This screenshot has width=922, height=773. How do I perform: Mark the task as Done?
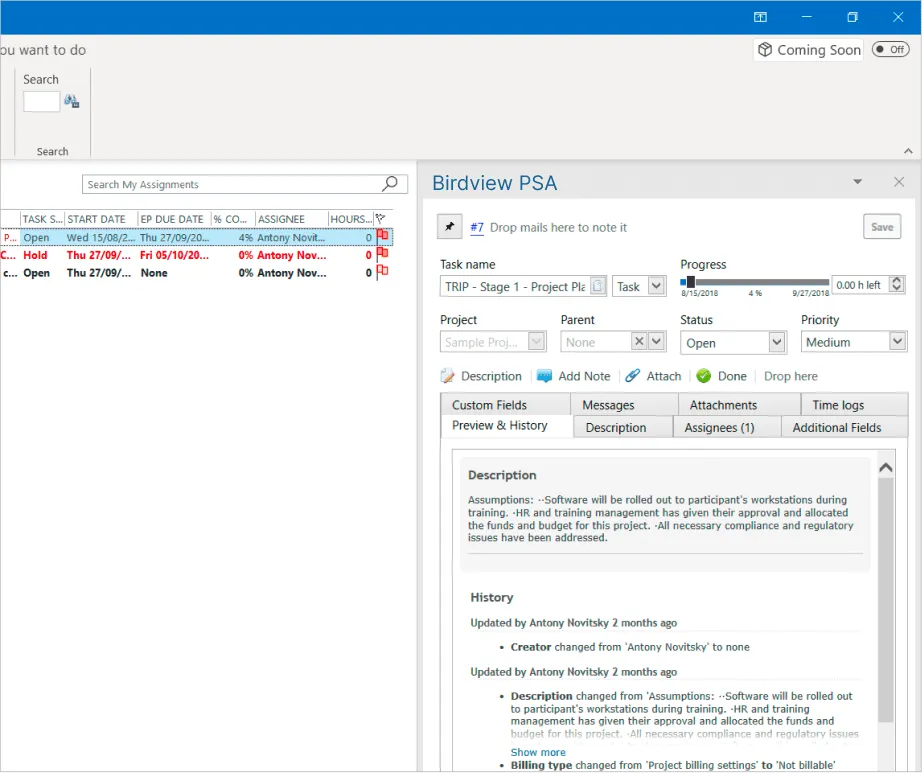721,376
